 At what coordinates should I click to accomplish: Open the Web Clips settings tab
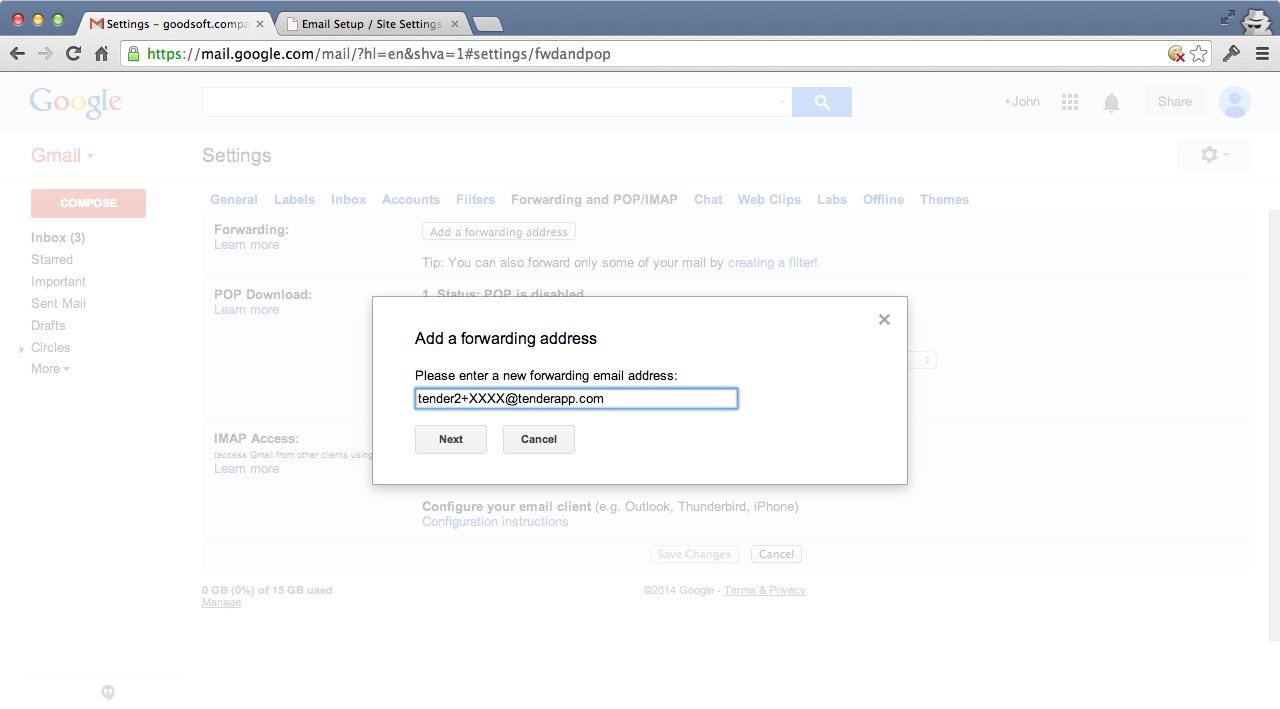[x=769, y=200]
